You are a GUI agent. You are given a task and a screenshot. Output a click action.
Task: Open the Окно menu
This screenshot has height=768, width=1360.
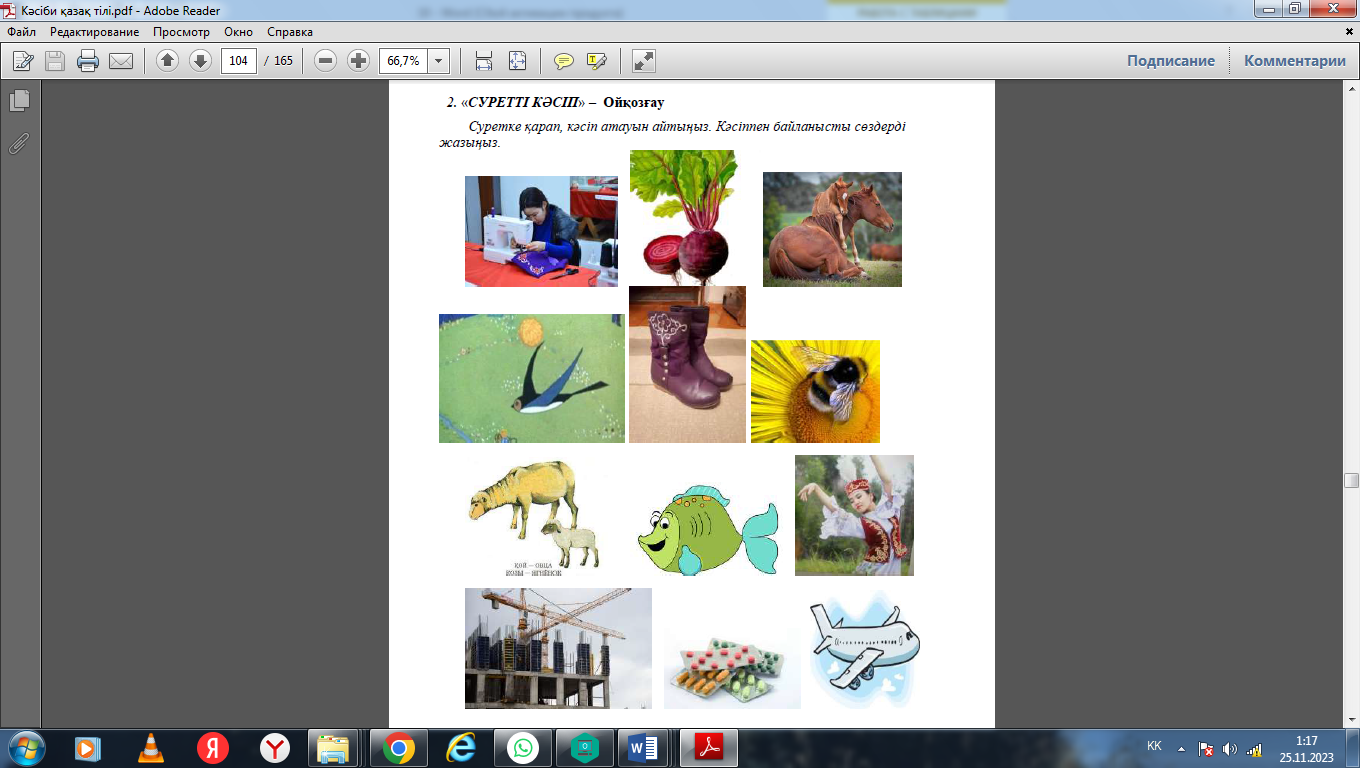click(x=239, y=32)
